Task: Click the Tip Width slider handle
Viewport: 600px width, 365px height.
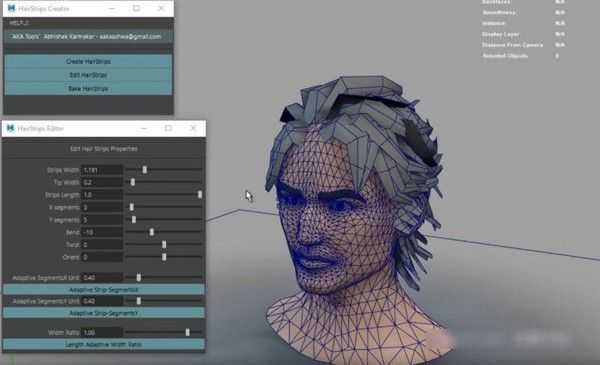Action: coord(133,182)
